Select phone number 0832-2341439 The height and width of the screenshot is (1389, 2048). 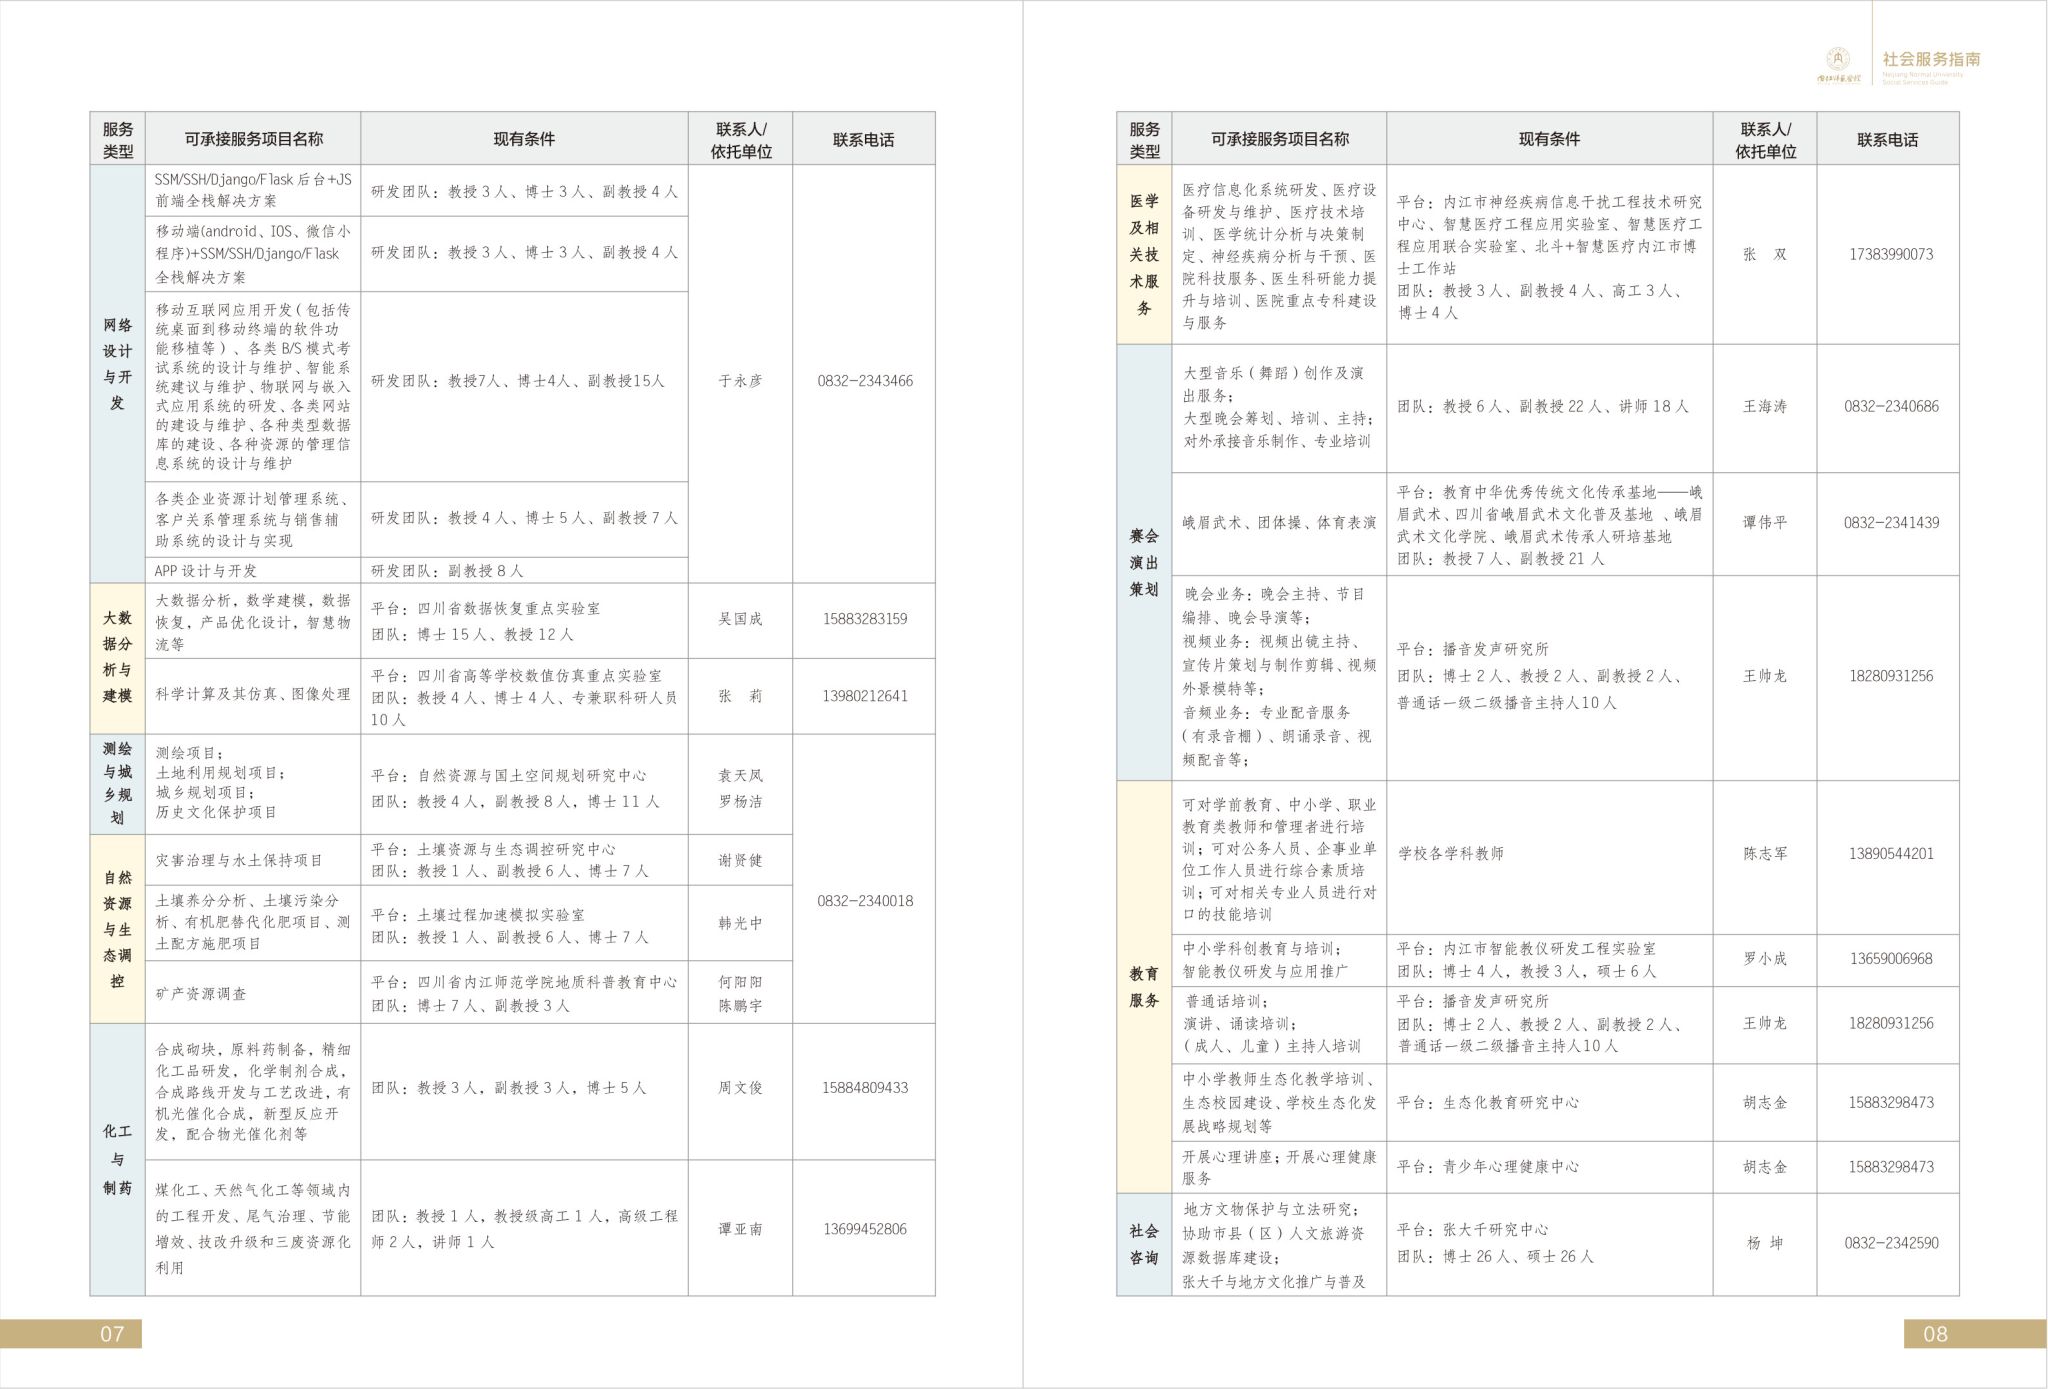1891,523
